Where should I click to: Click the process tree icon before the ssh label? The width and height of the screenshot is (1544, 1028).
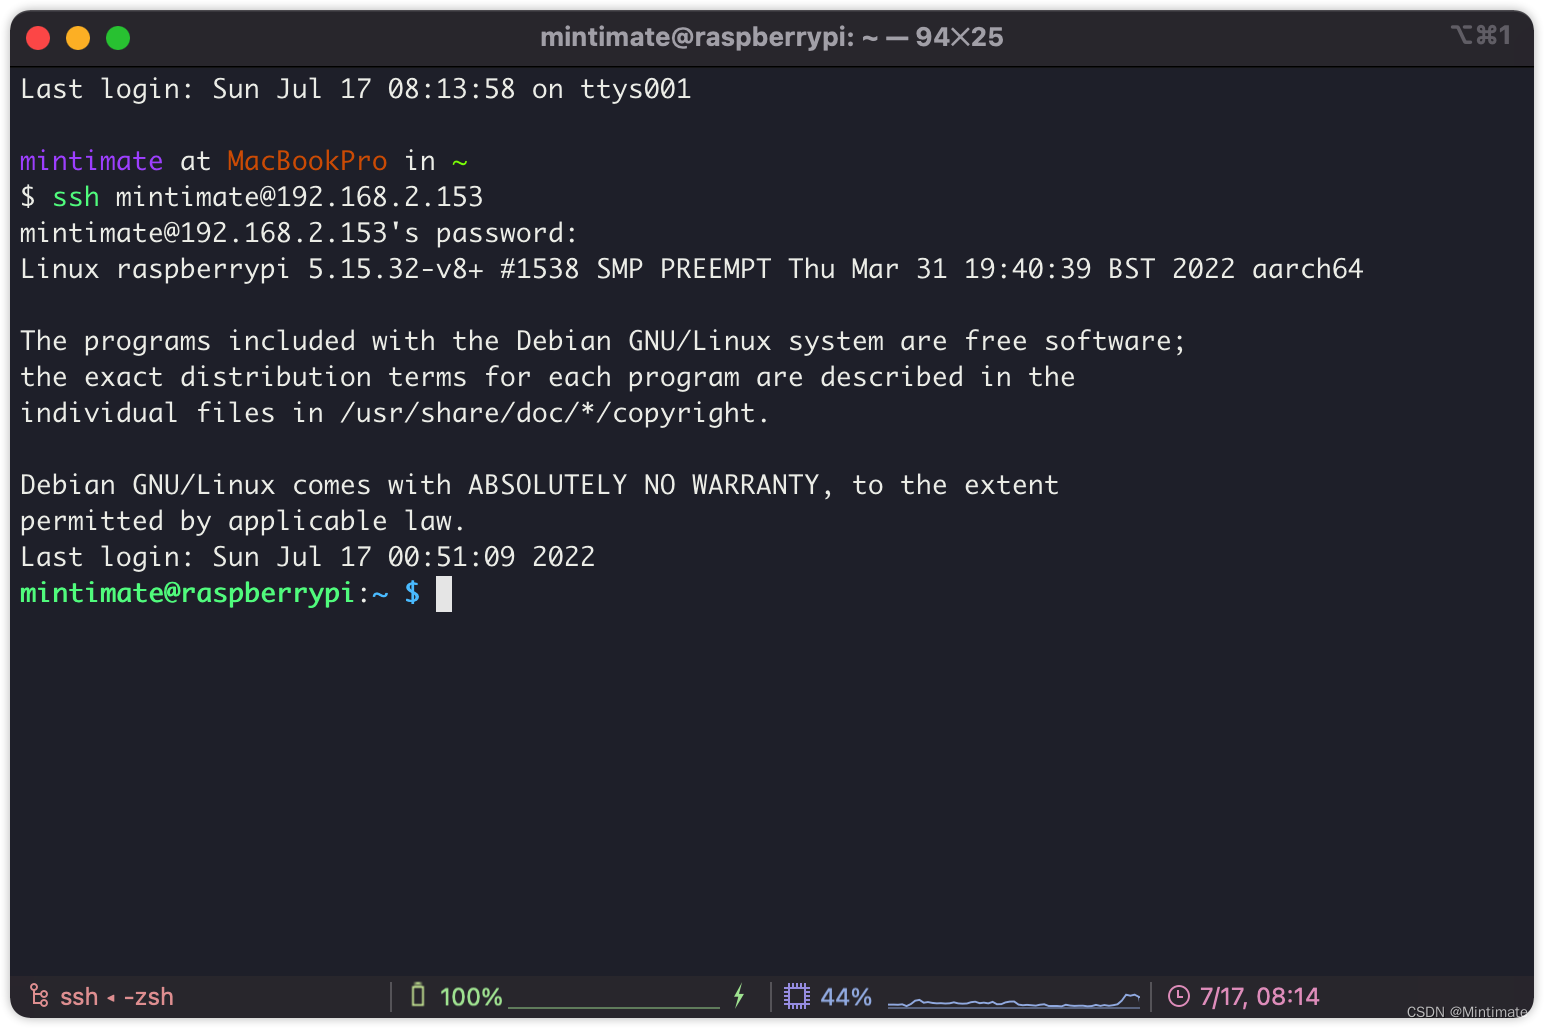[x=38, y=996]
